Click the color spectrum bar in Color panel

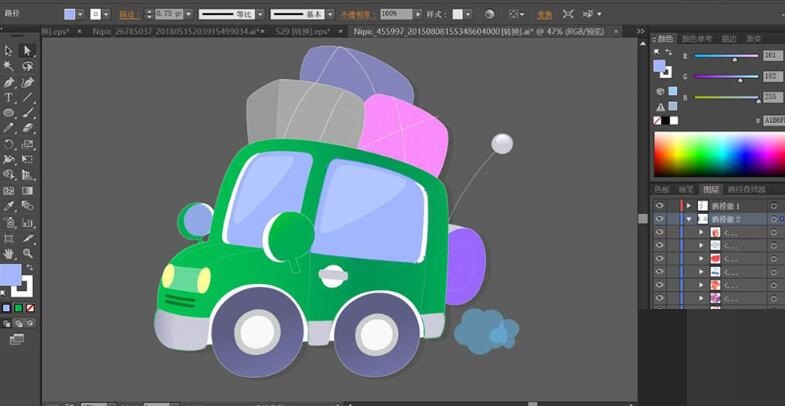718,155
